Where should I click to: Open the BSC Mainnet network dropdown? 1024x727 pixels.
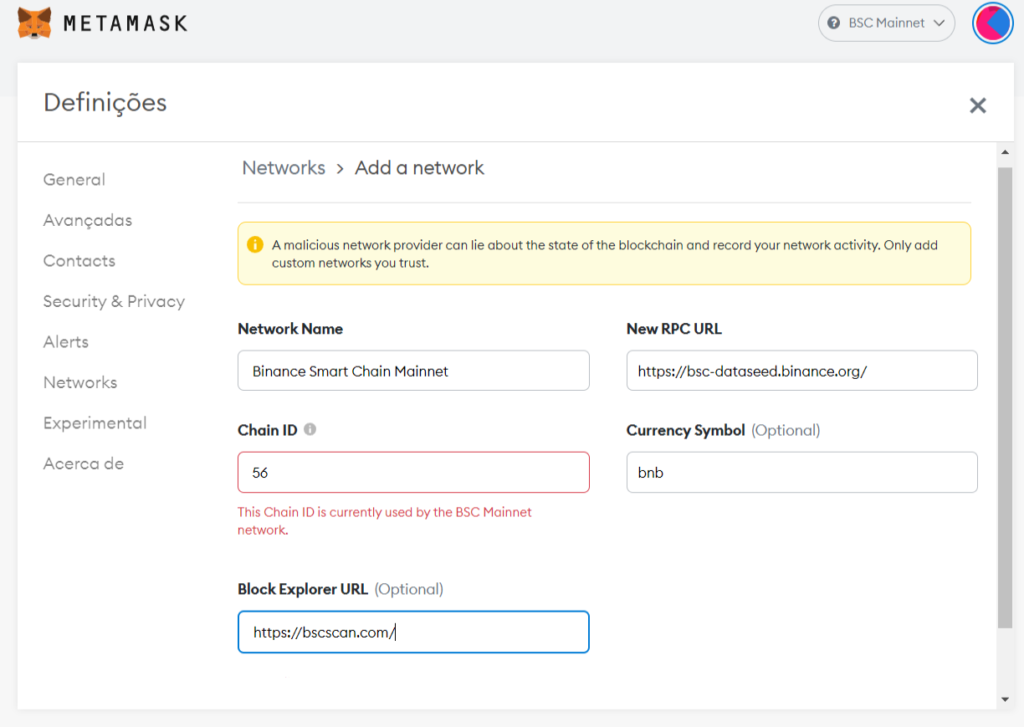886,23
